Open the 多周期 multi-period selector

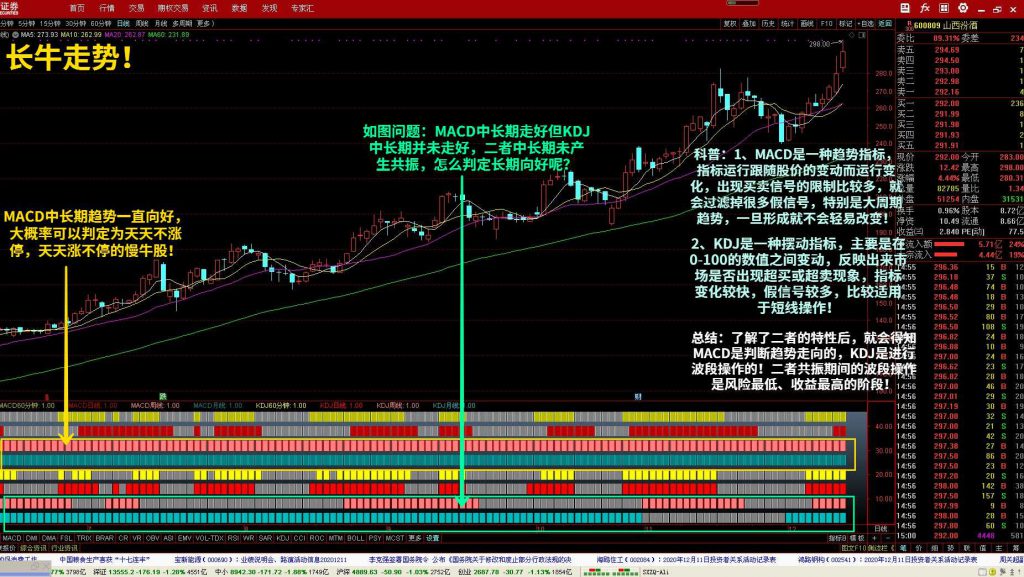[x=182, y=21]
